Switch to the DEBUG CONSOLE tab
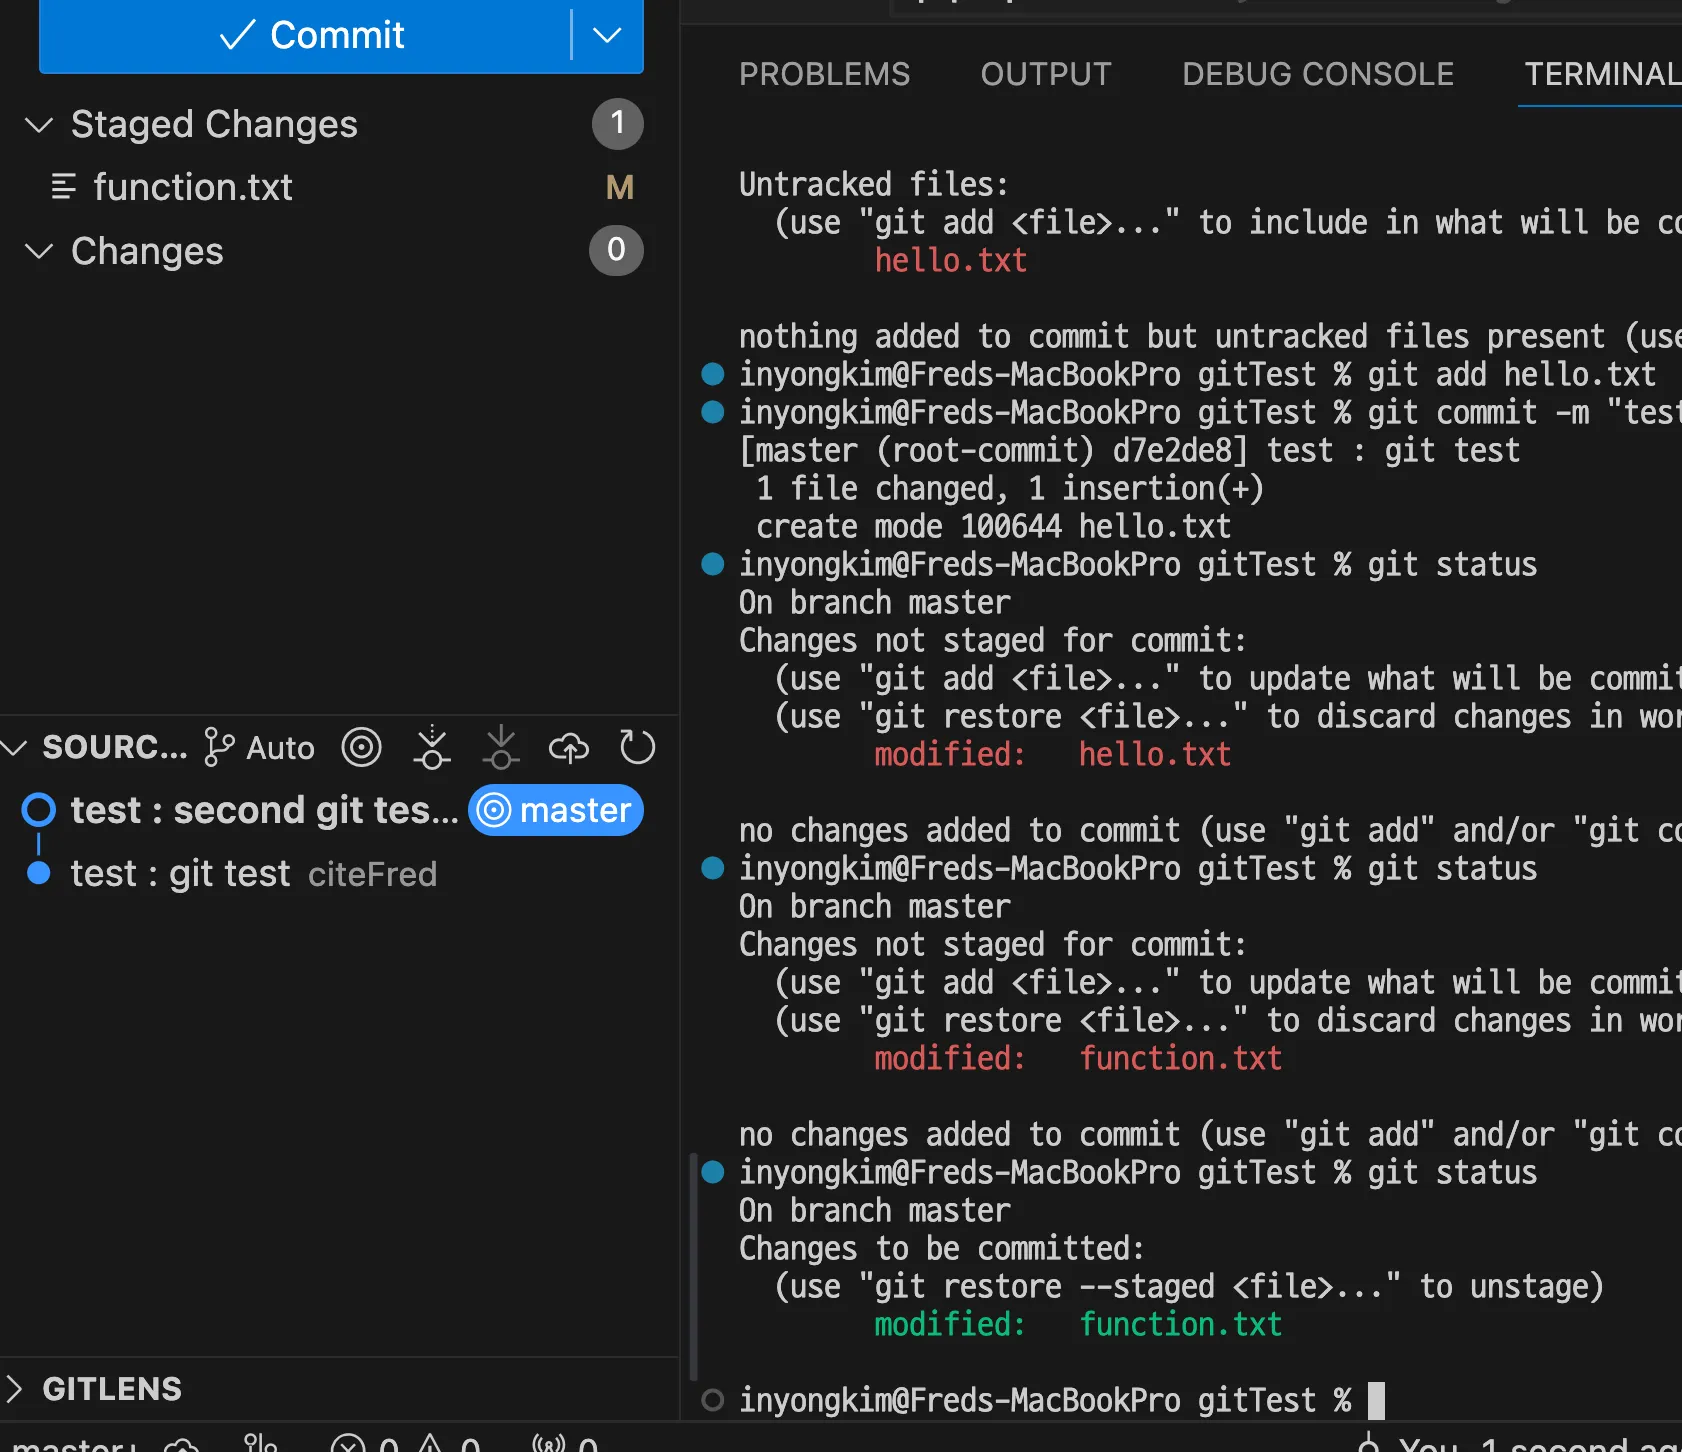 pos(1318,74)
